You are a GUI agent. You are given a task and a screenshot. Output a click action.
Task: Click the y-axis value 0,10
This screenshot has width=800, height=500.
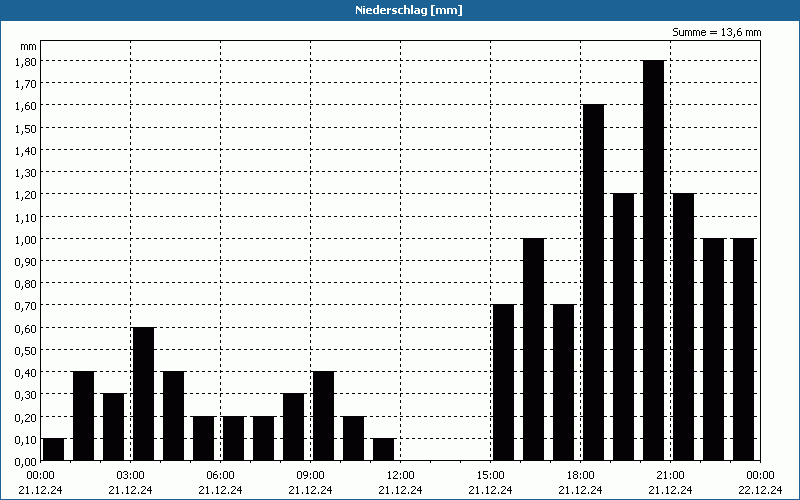click(26, 439)
